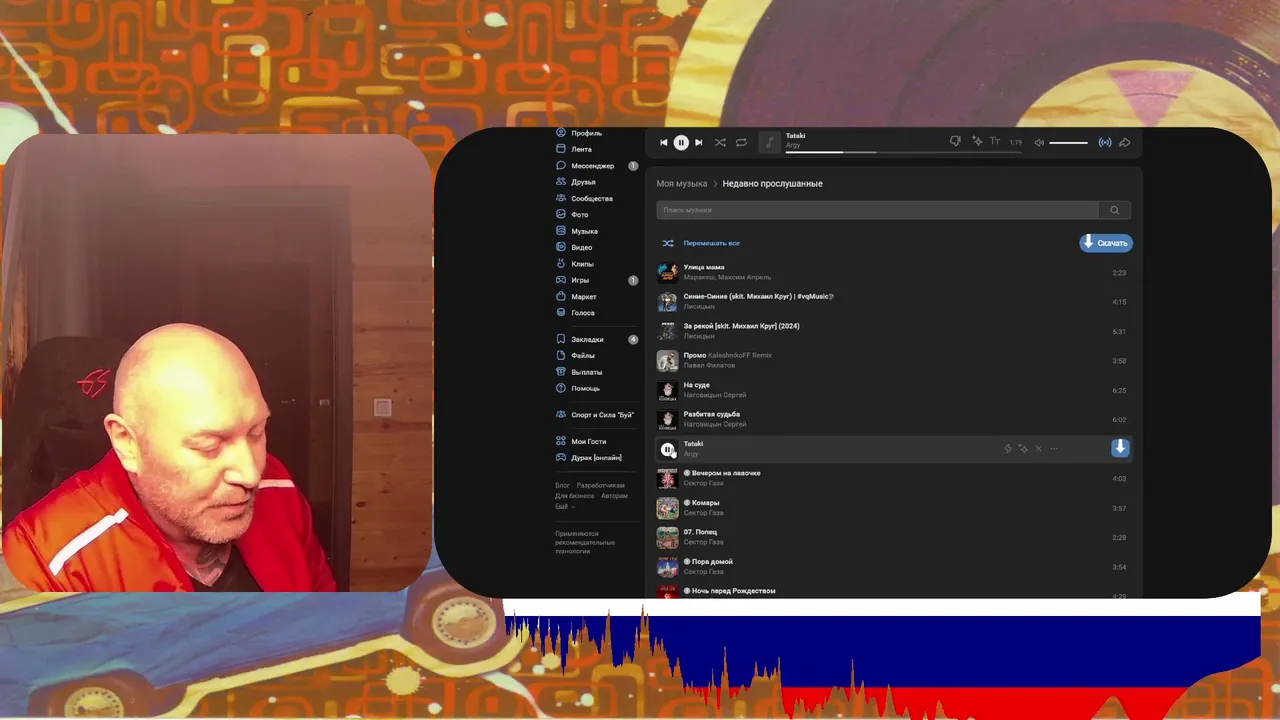Click the lightning icon on Tataki row
This screenshot has width=1280, height=720.
[1008, 449]
